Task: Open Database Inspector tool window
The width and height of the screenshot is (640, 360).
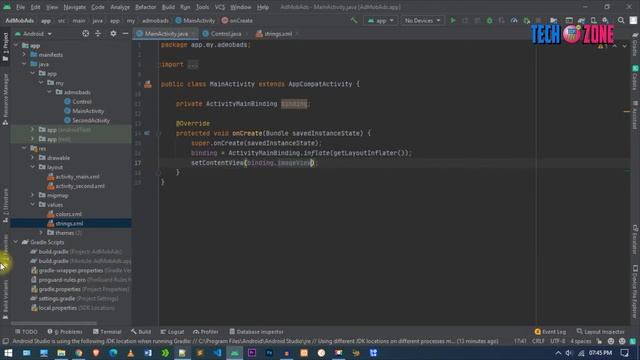Action: [x=256, y=332]
